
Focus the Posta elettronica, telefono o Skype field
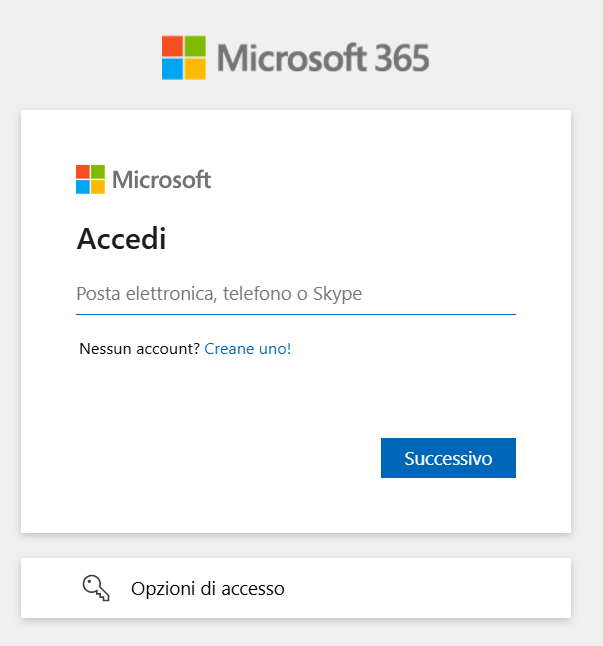(x=295, y=294)
